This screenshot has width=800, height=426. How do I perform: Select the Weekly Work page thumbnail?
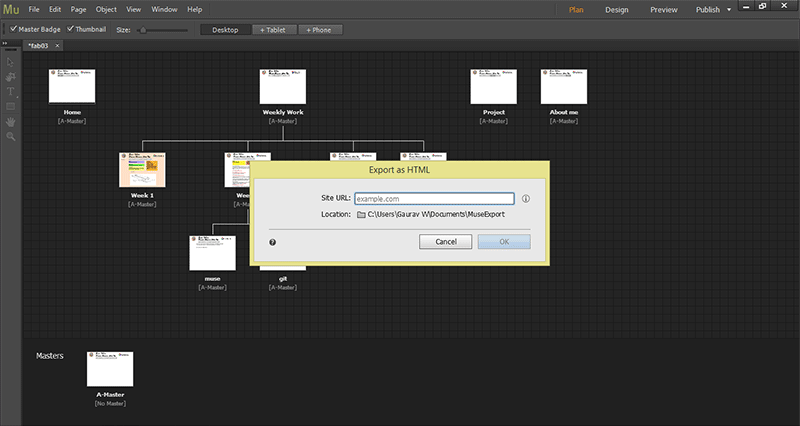click(283, 86)
